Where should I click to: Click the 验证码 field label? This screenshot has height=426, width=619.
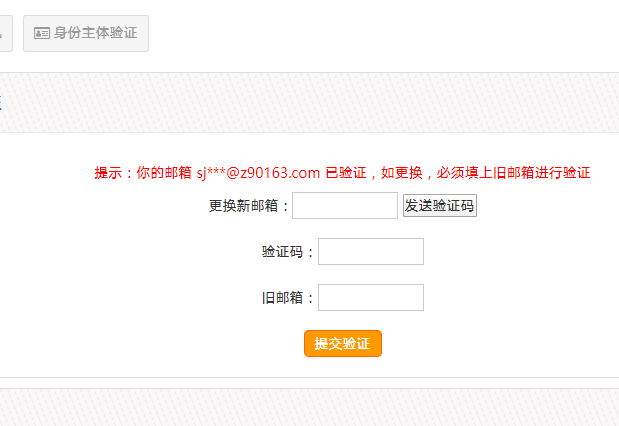point(288,252)
